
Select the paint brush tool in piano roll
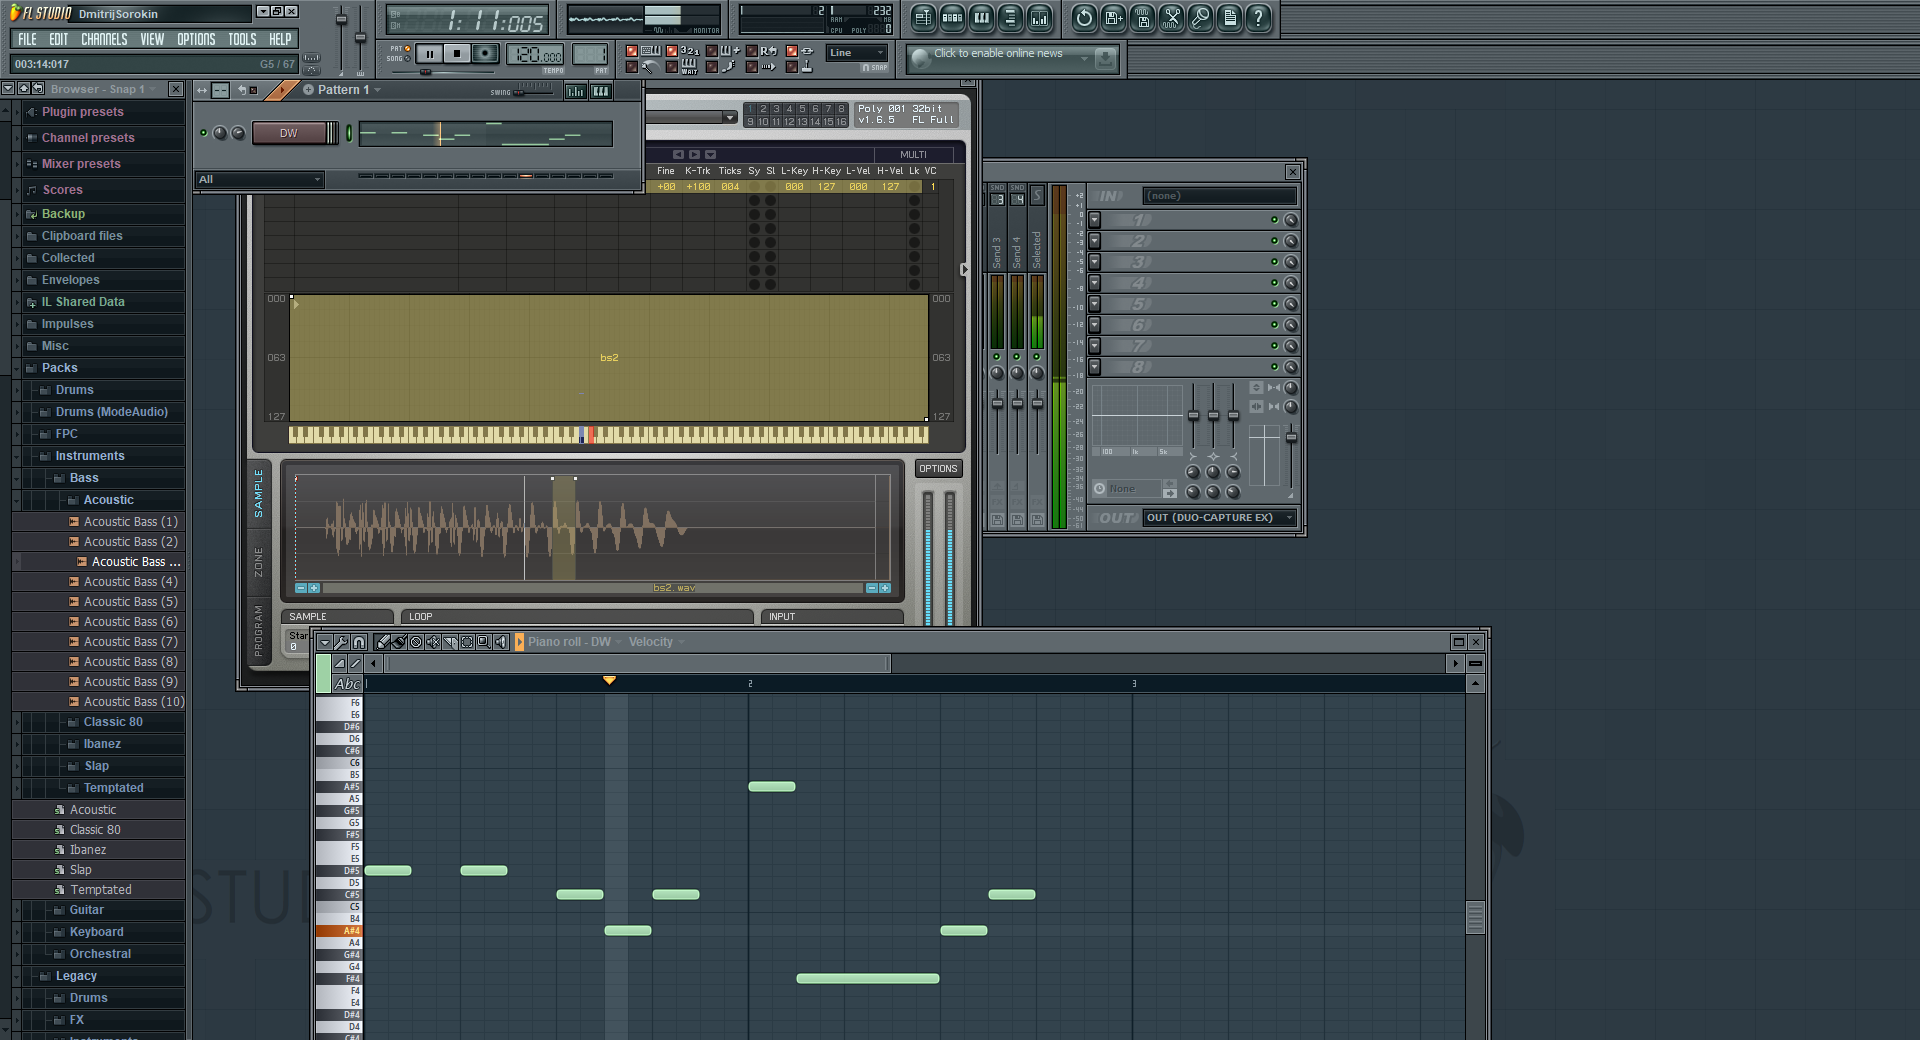pos(399,642)
